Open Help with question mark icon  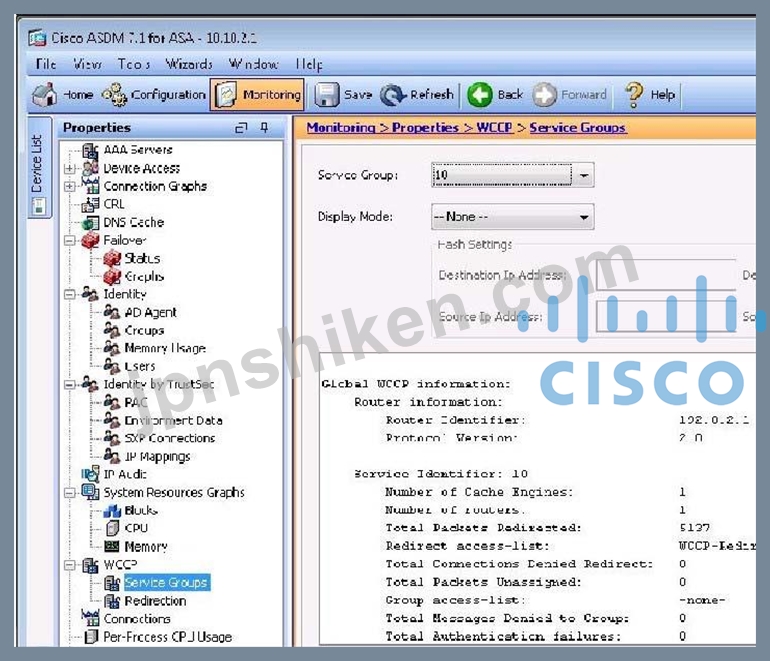(x=649, y=94)
